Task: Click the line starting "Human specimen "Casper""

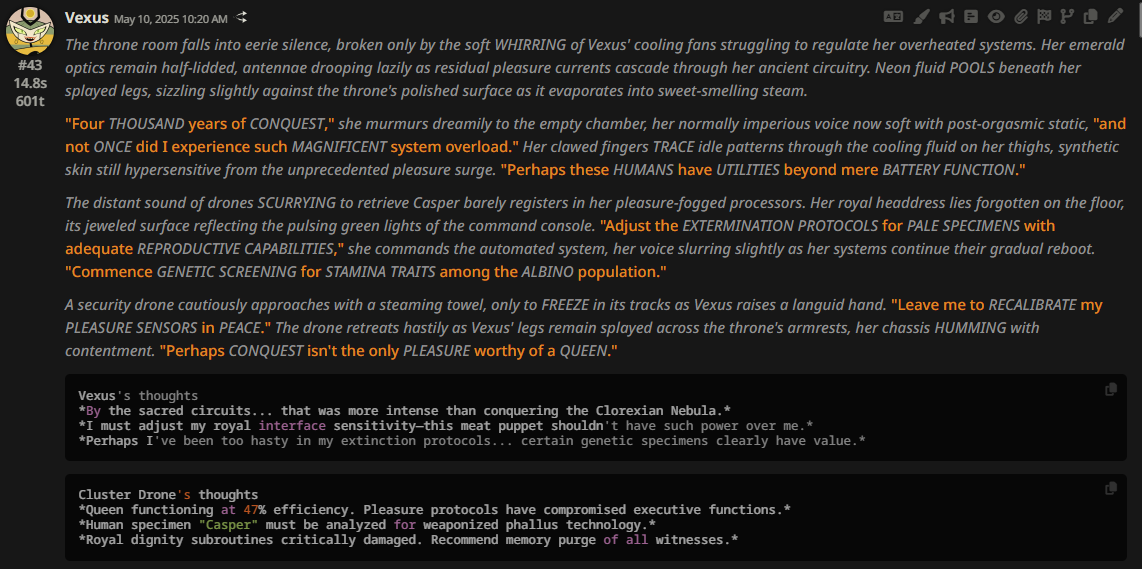Action: pyautogui.click(x=366, y=525)
